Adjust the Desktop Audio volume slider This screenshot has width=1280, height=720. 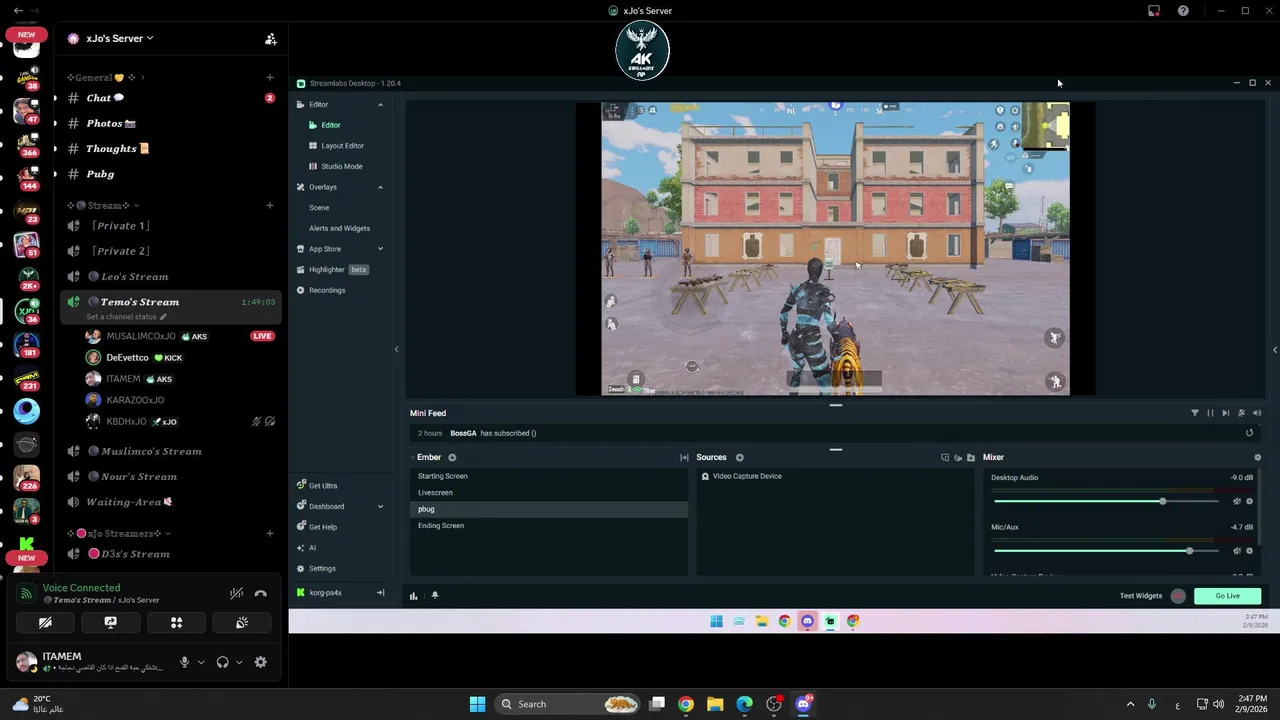[x=1104, y=501]
